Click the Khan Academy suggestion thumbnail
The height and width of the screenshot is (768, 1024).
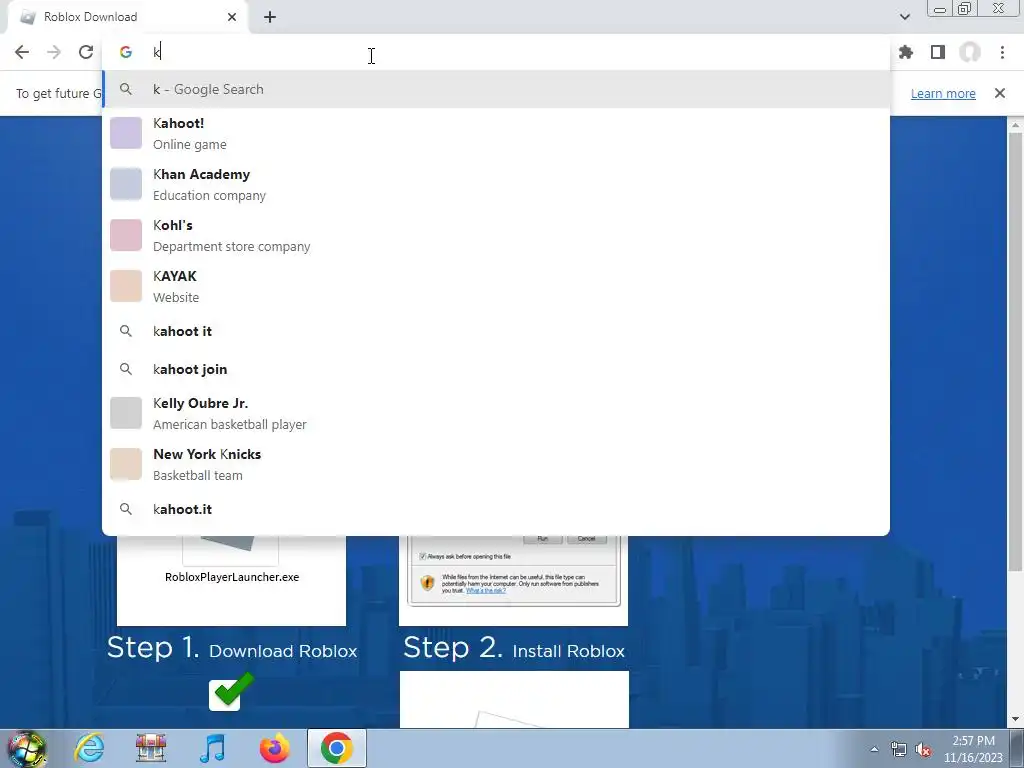click(x=126, y=184)
